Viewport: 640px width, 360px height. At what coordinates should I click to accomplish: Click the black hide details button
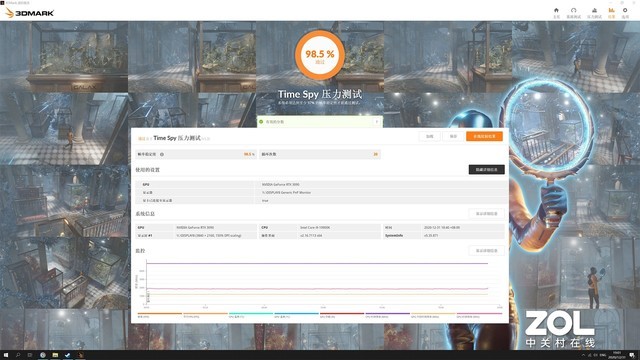(x=487, y=169)
